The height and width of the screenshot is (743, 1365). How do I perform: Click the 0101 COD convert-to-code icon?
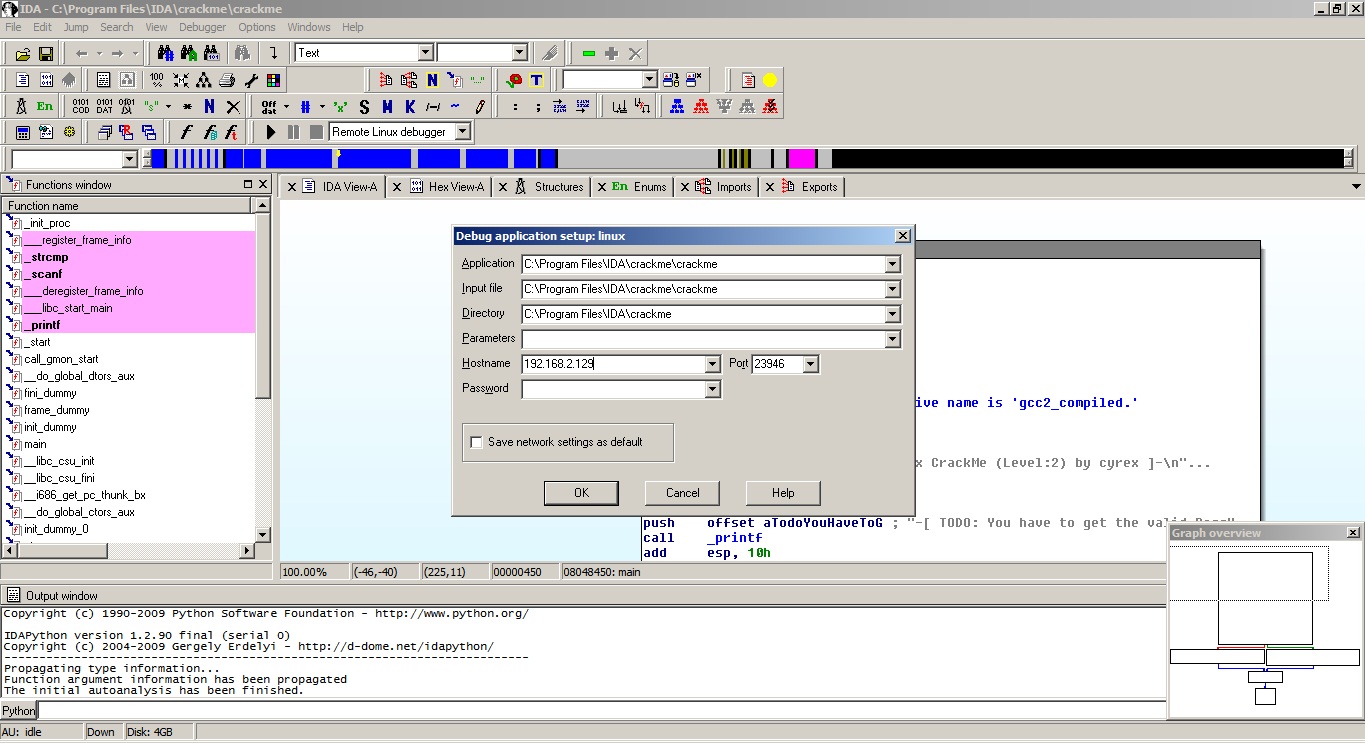click(x=81, y=106)
